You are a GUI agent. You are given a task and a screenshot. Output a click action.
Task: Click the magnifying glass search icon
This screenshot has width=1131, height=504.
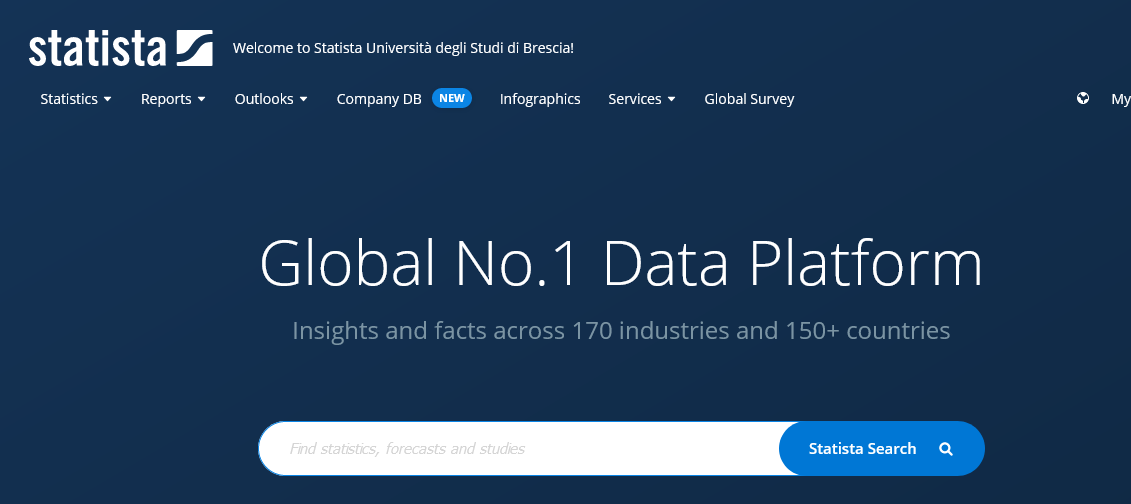click(946, 449)
